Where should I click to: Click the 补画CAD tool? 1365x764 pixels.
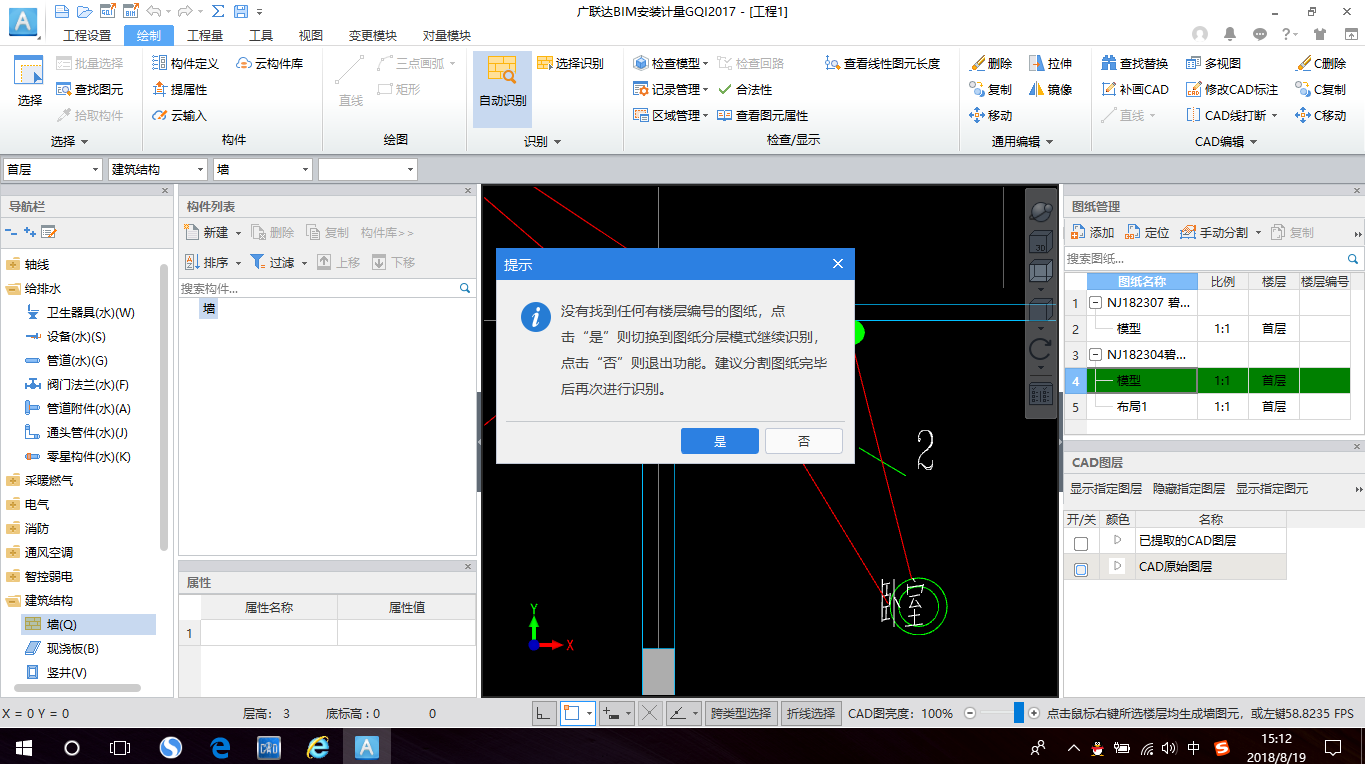click(x=1134, y=89)
